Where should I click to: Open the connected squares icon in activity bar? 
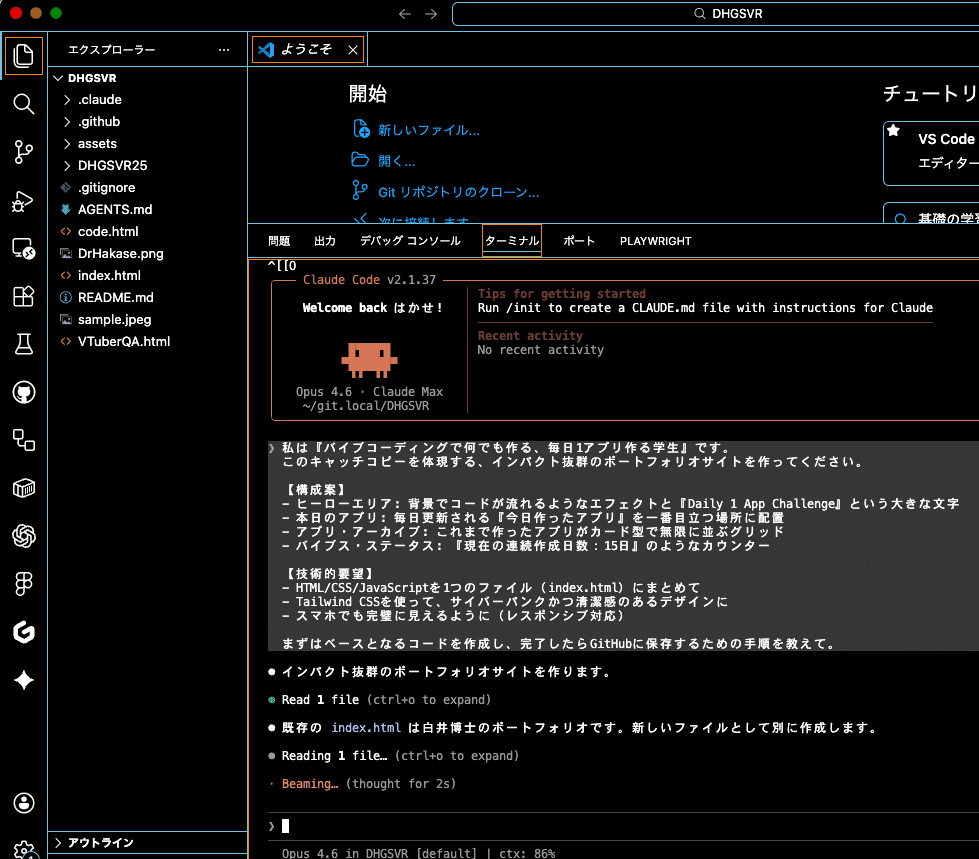(x=24, y=440)
